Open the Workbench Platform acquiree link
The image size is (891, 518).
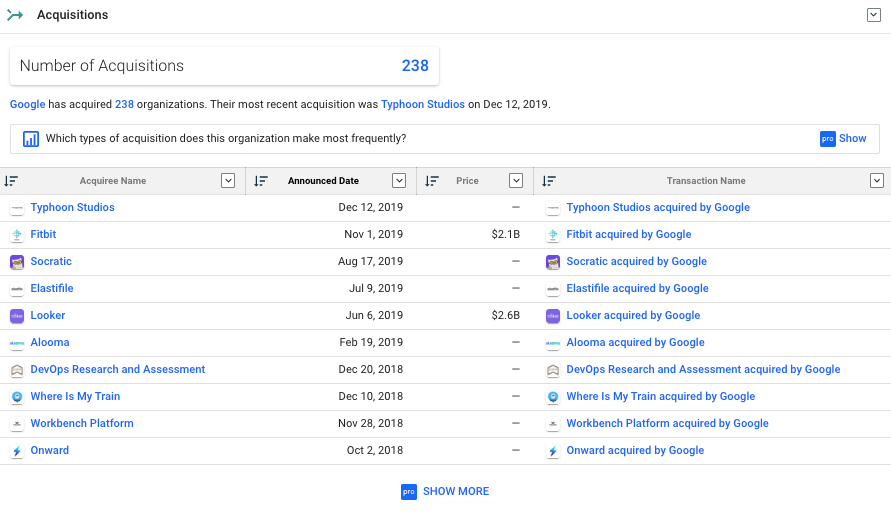pyautogui.click(x=82, y=423)
